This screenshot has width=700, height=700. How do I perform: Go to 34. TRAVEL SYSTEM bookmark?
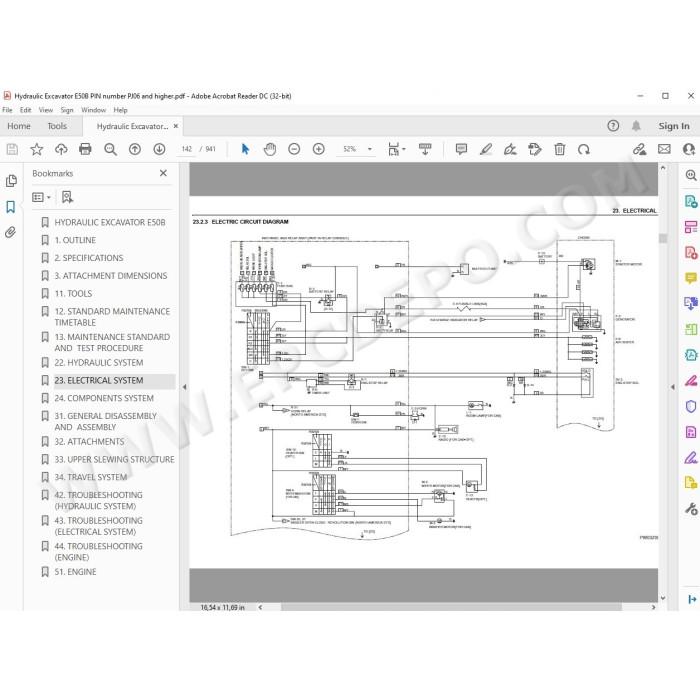coord(91,477)
